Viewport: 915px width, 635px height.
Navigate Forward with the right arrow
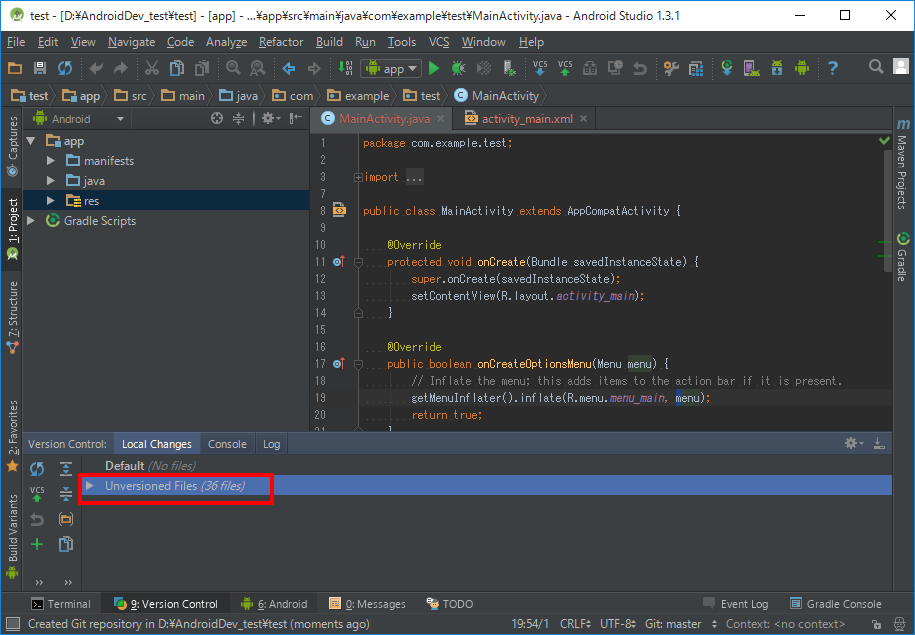coord(314,68)
